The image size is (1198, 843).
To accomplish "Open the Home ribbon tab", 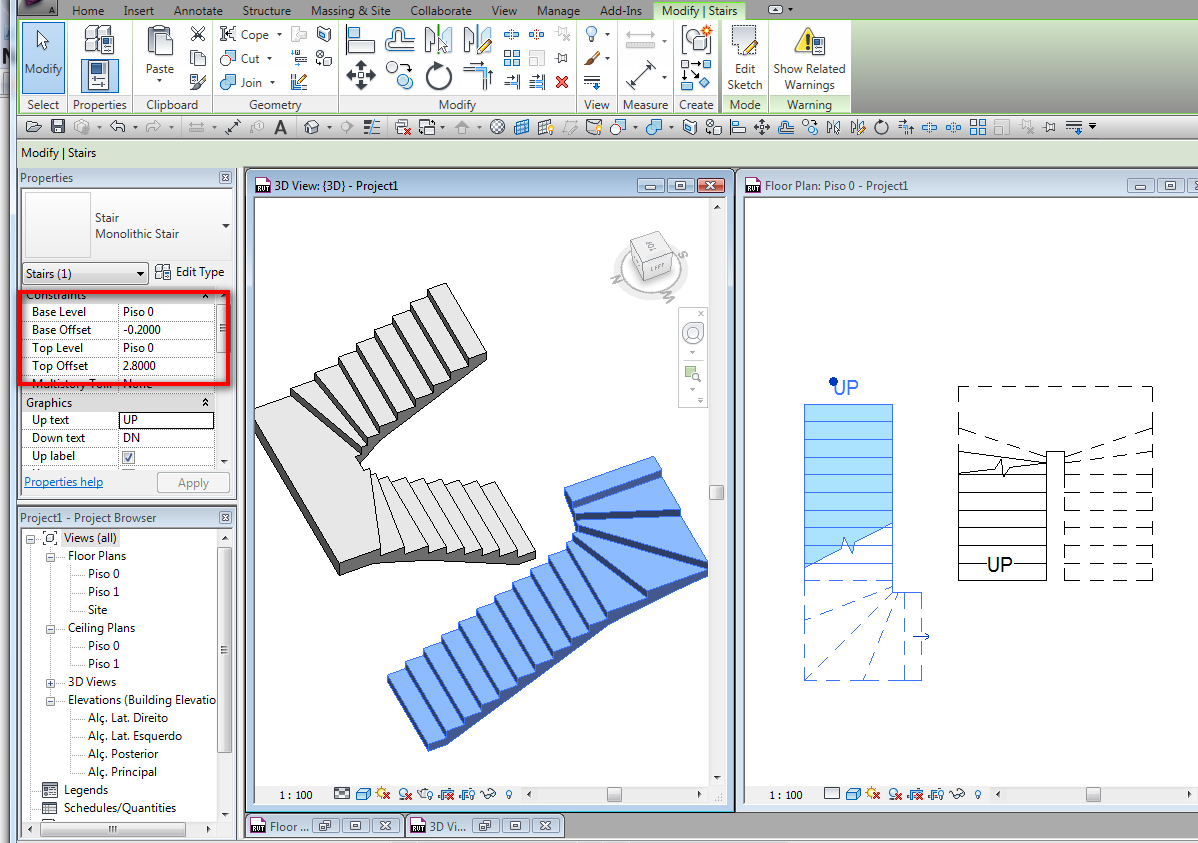I will point(88,11).
